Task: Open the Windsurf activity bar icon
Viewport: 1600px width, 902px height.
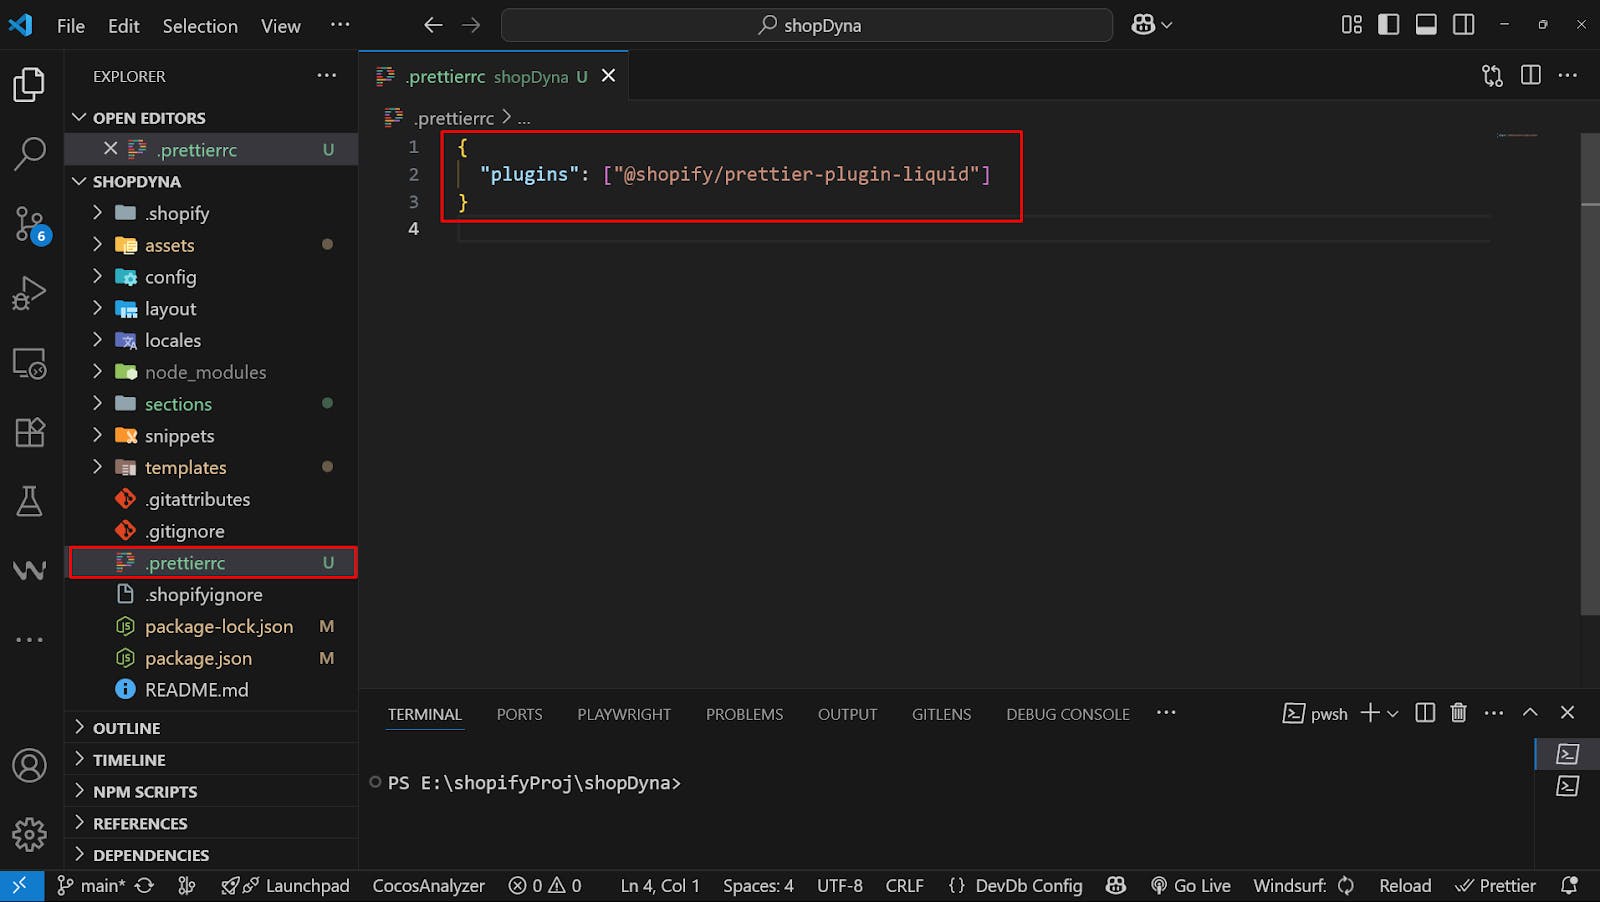Action: point(29,570)
